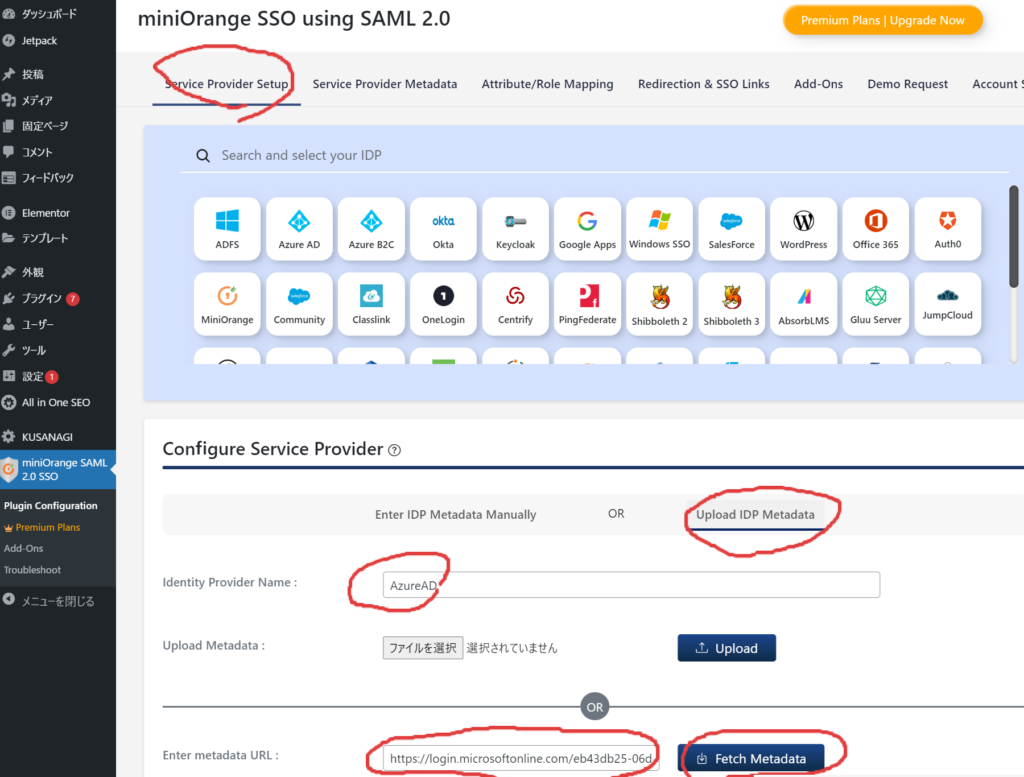Choose the SalesForce IDP tile
This screenshot has width=1024, height=777.
(x=731, y=229)
